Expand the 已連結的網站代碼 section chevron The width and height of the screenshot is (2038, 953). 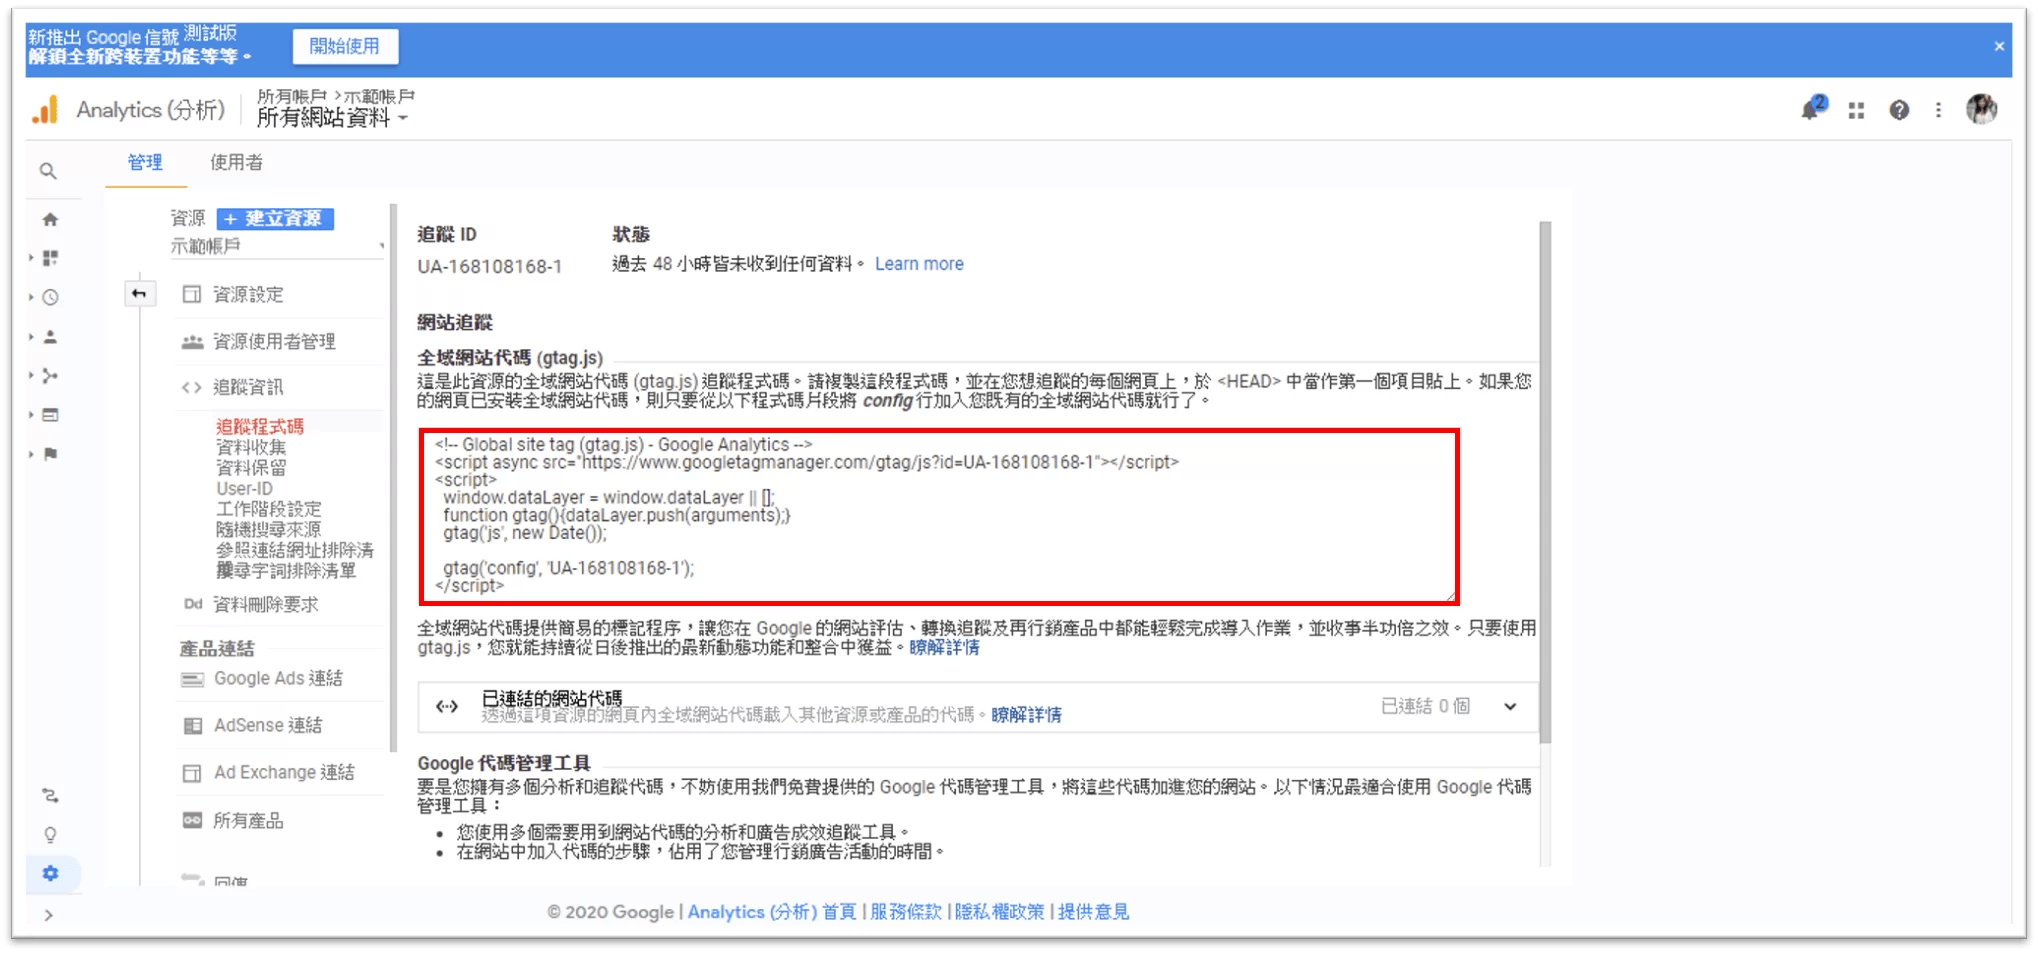[x=1509, y=706]
